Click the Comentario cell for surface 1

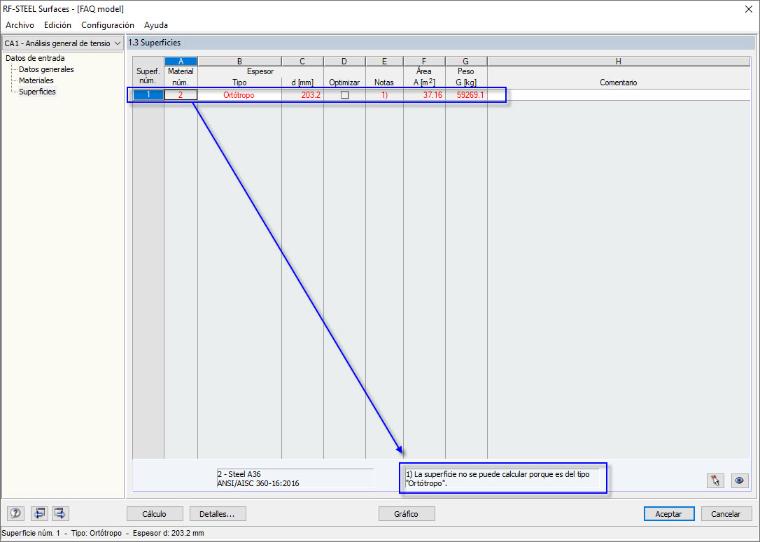[x=618, y=95]
